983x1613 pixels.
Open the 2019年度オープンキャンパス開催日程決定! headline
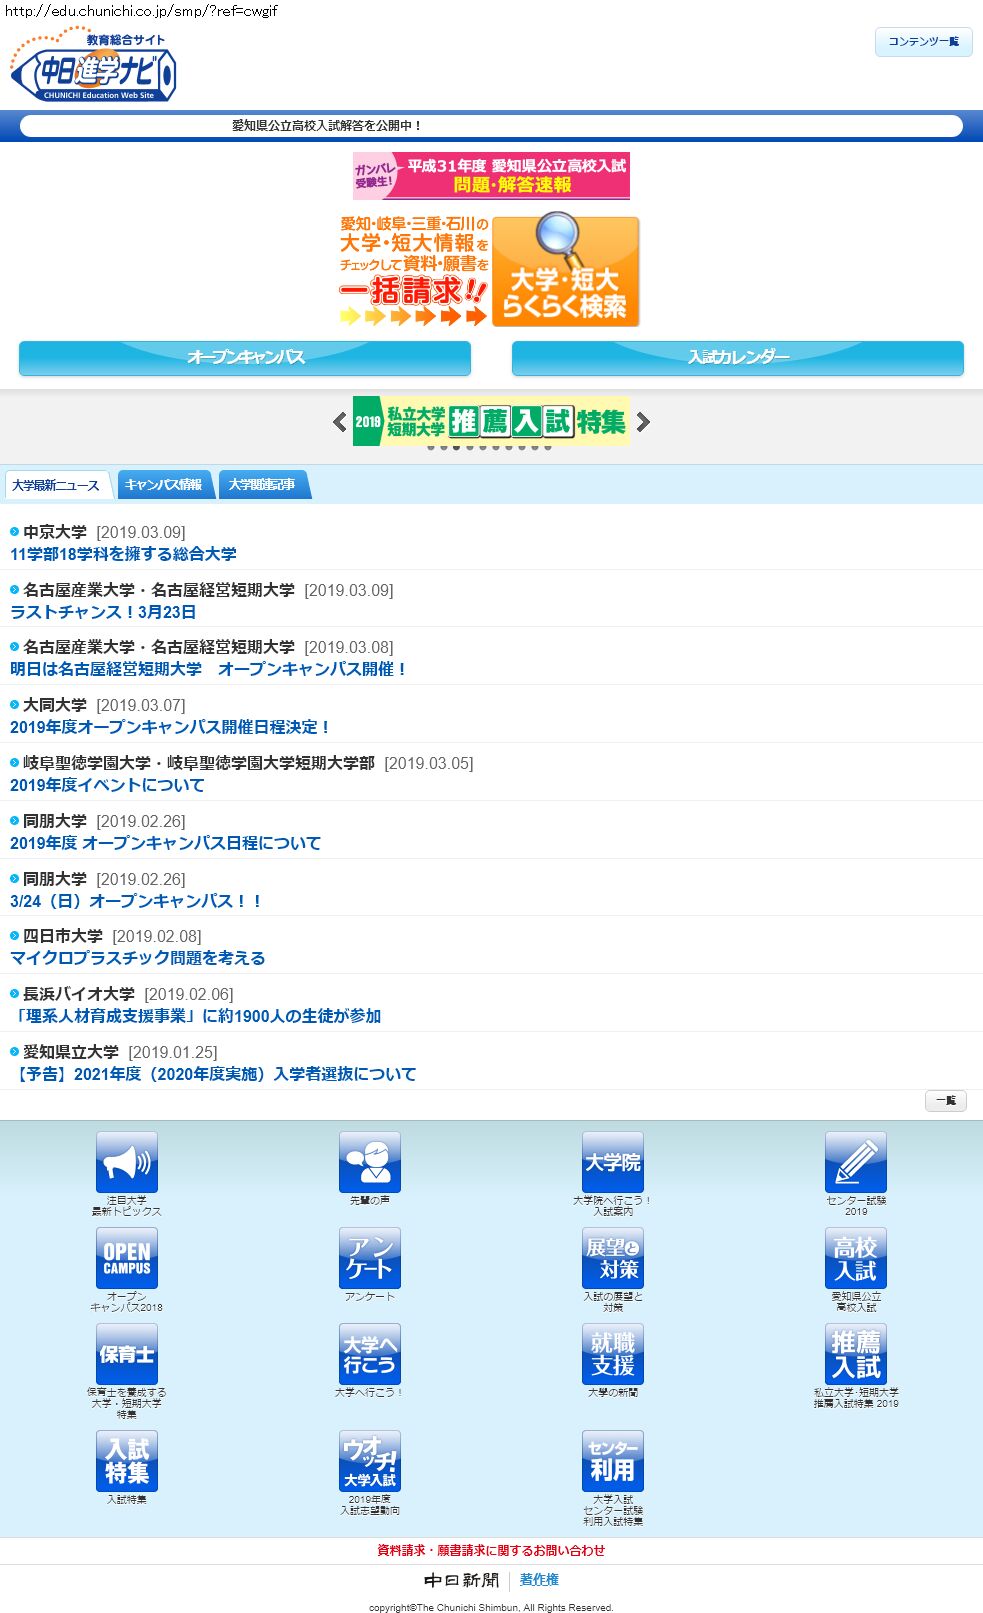pos(170,727)
